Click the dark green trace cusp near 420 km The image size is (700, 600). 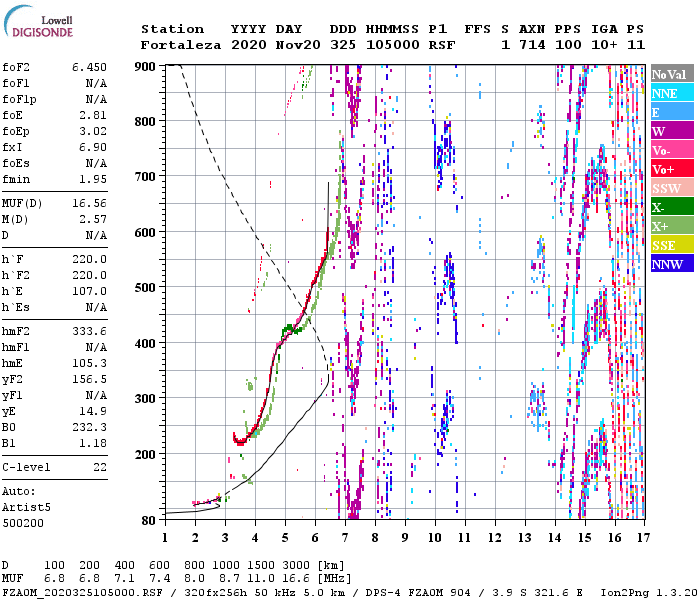click(x=289, y=329)
